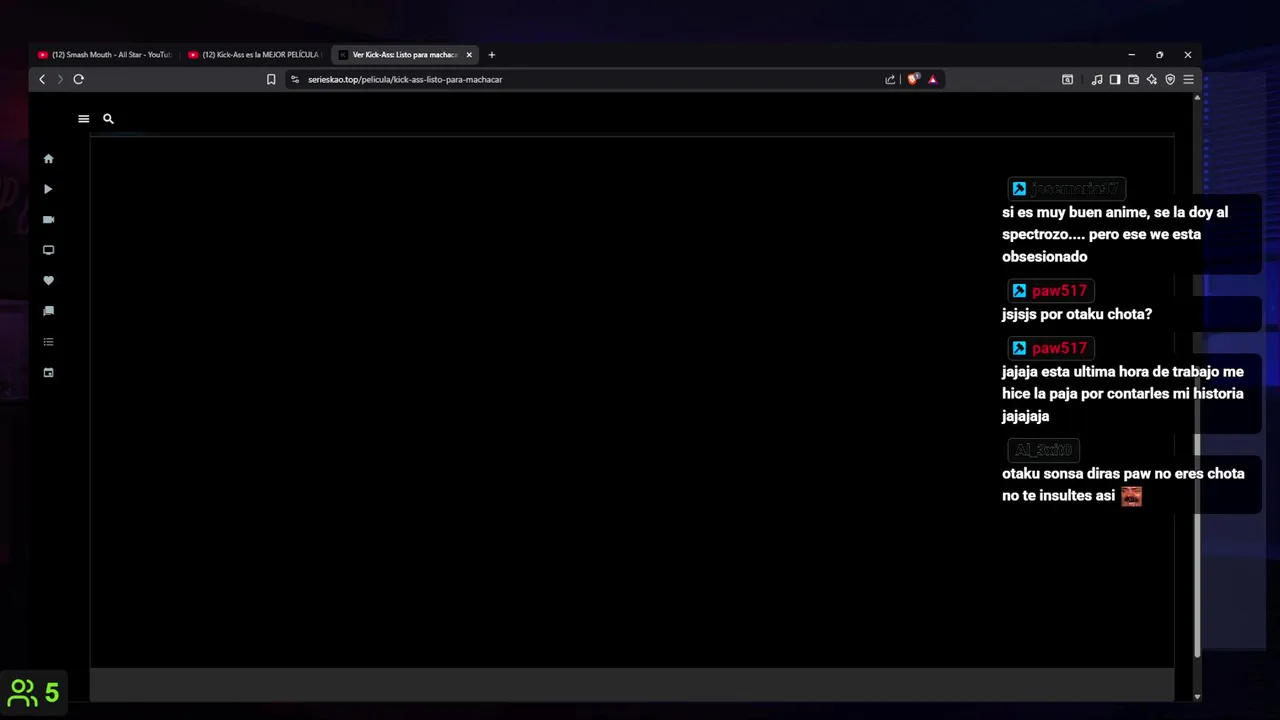Click the scrollbar down arrow at the bottom
1280x720 pixels.
(1197, 696)
